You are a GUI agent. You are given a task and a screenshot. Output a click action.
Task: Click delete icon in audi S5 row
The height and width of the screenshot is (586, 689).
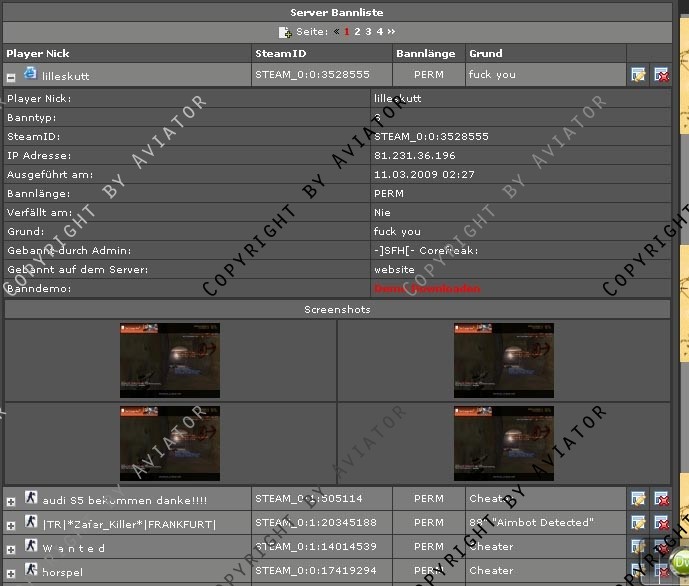tap(661, 498)
